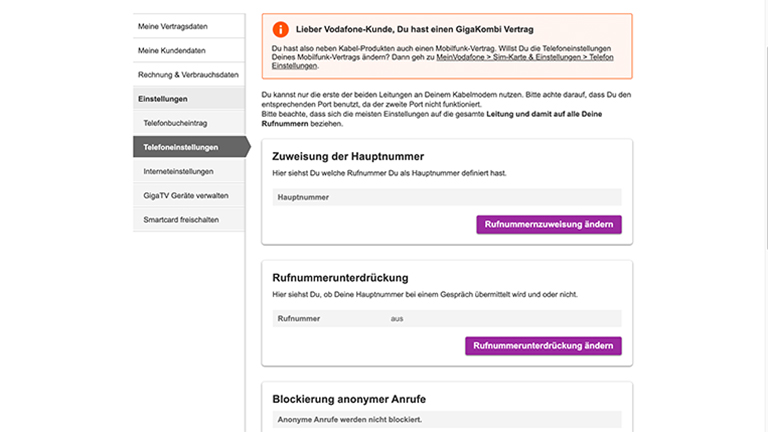The width and height of the screenshot is (768, 432).
Task: Click the Blockierung anonymer Anrufe heading
Action: [x=350, y=399]
